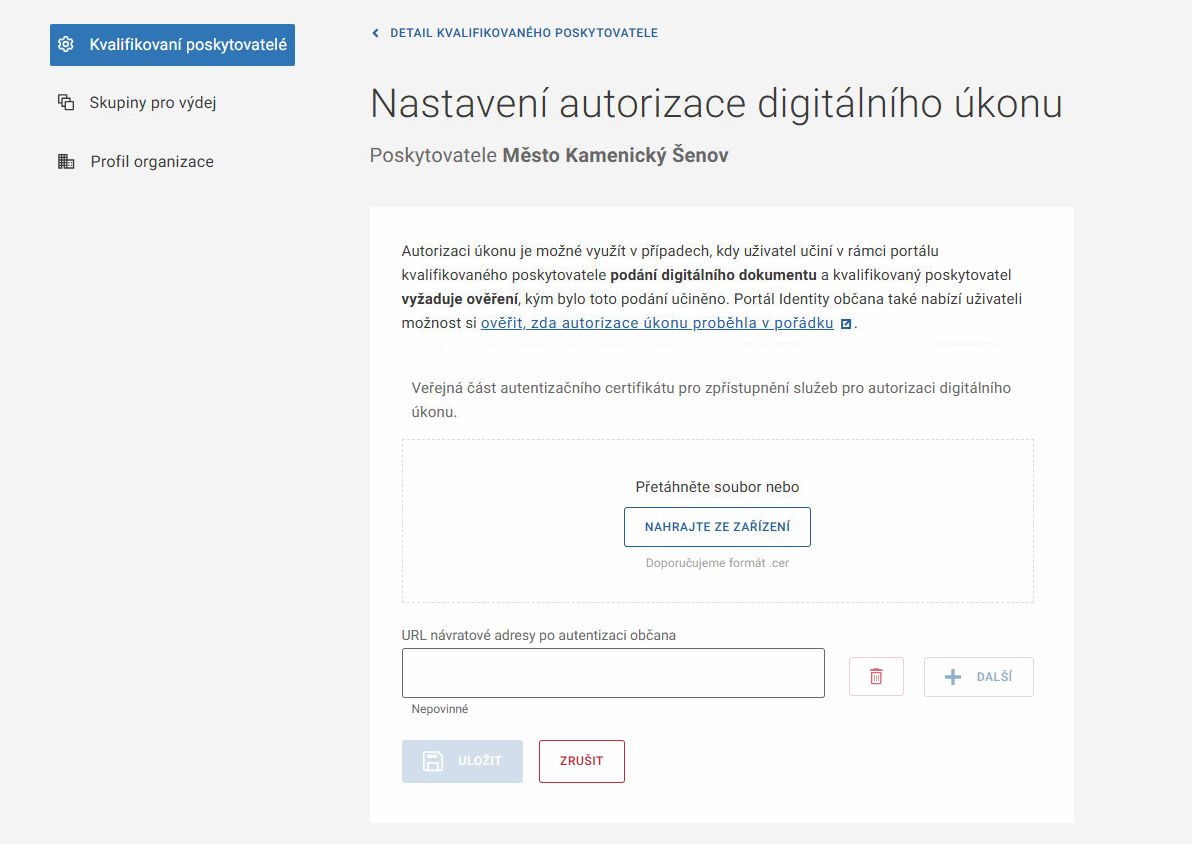Click the back chevron before the detail link
Screen dimensions: 1192x844
click(x=375, y=32)
